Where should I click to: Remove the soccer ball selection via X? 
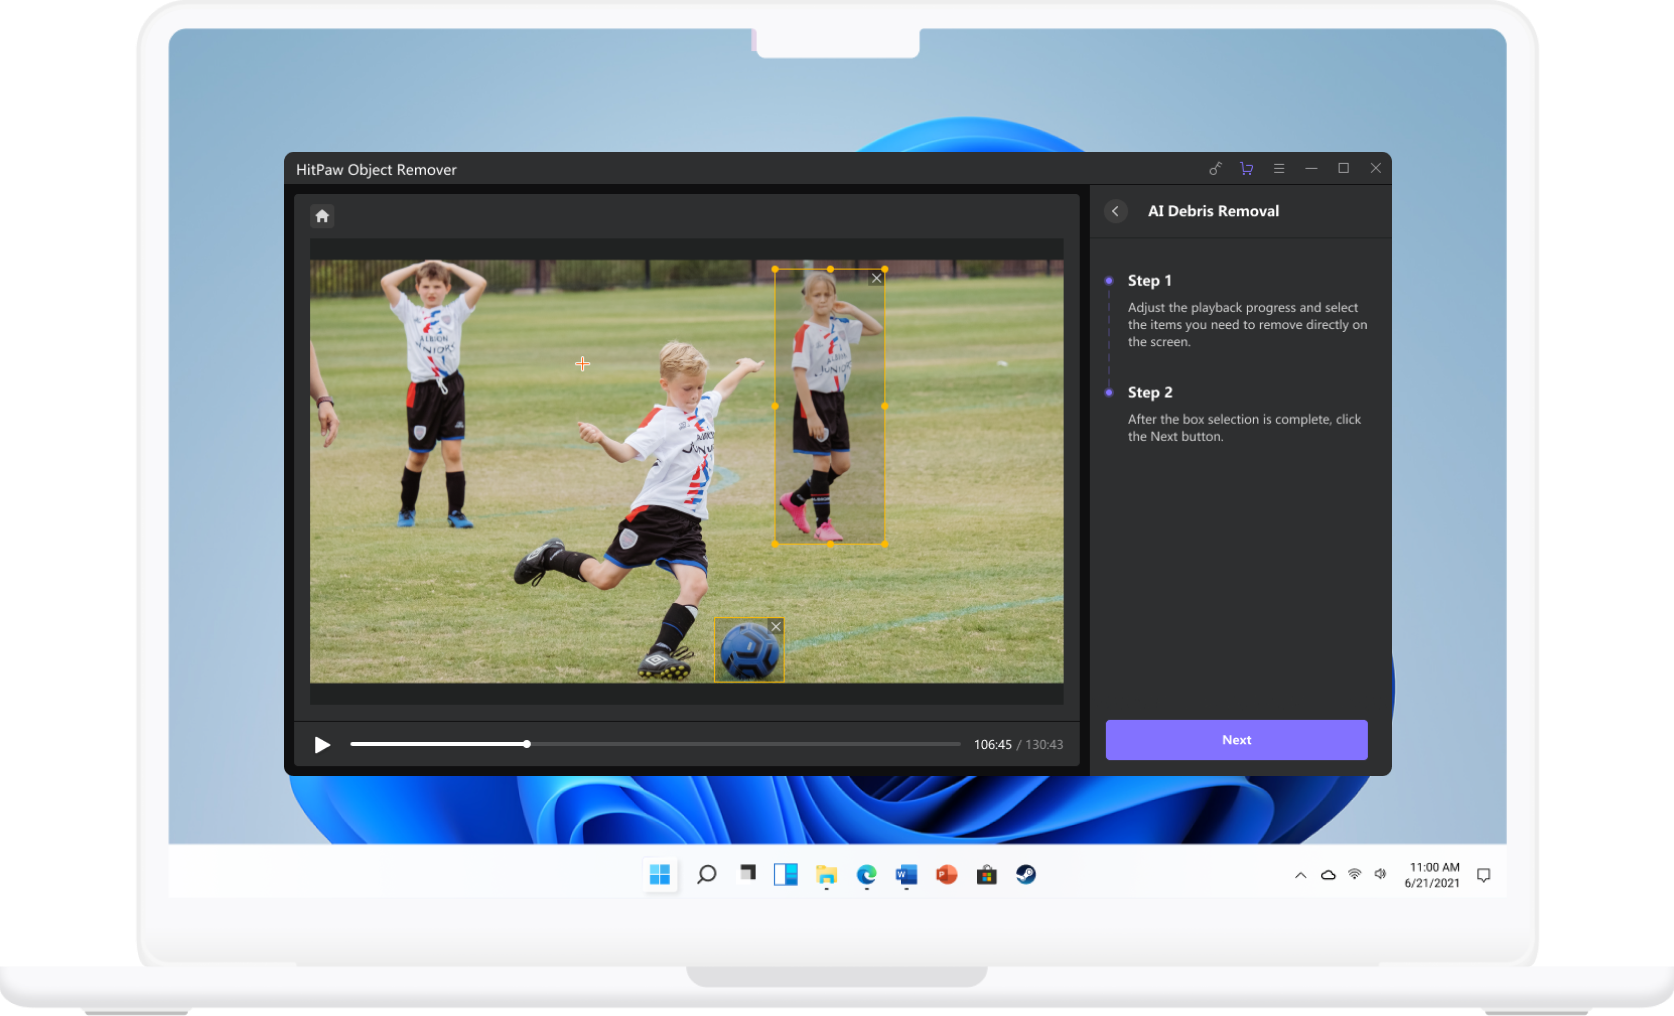(x=776, y=626)
